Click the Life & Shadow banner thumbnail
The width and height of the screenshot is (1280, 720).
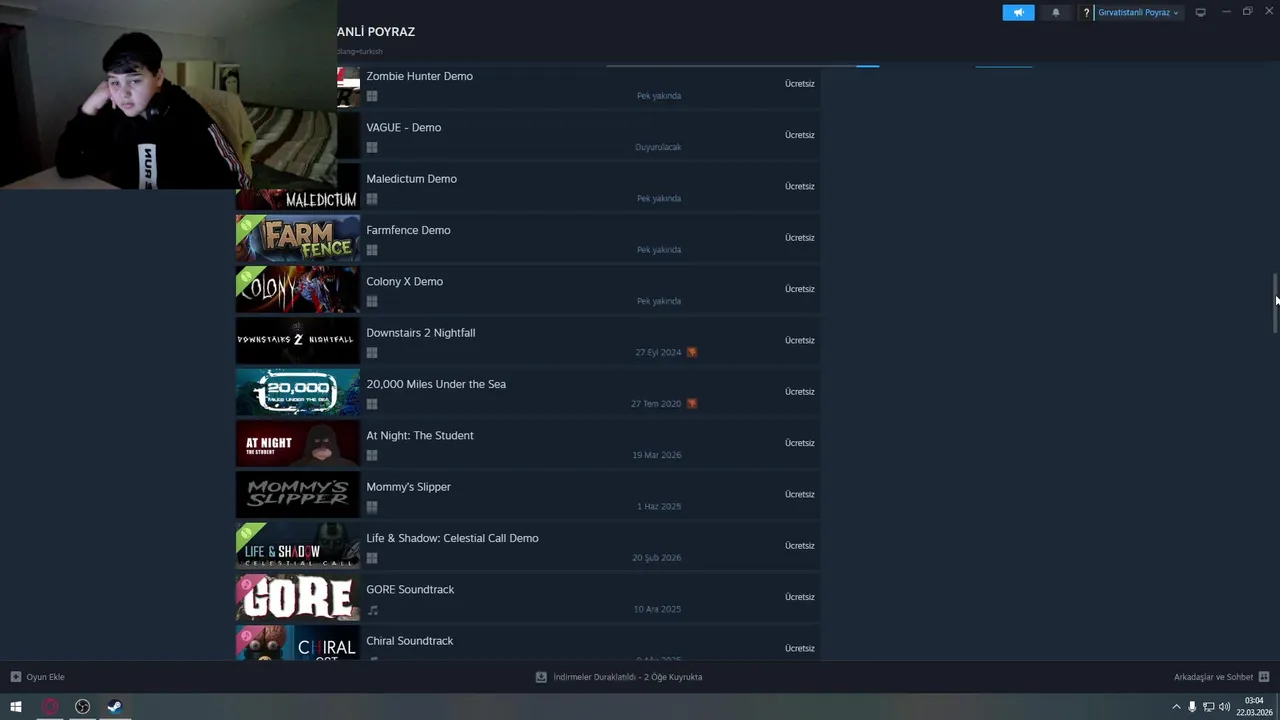click(297, 546)
